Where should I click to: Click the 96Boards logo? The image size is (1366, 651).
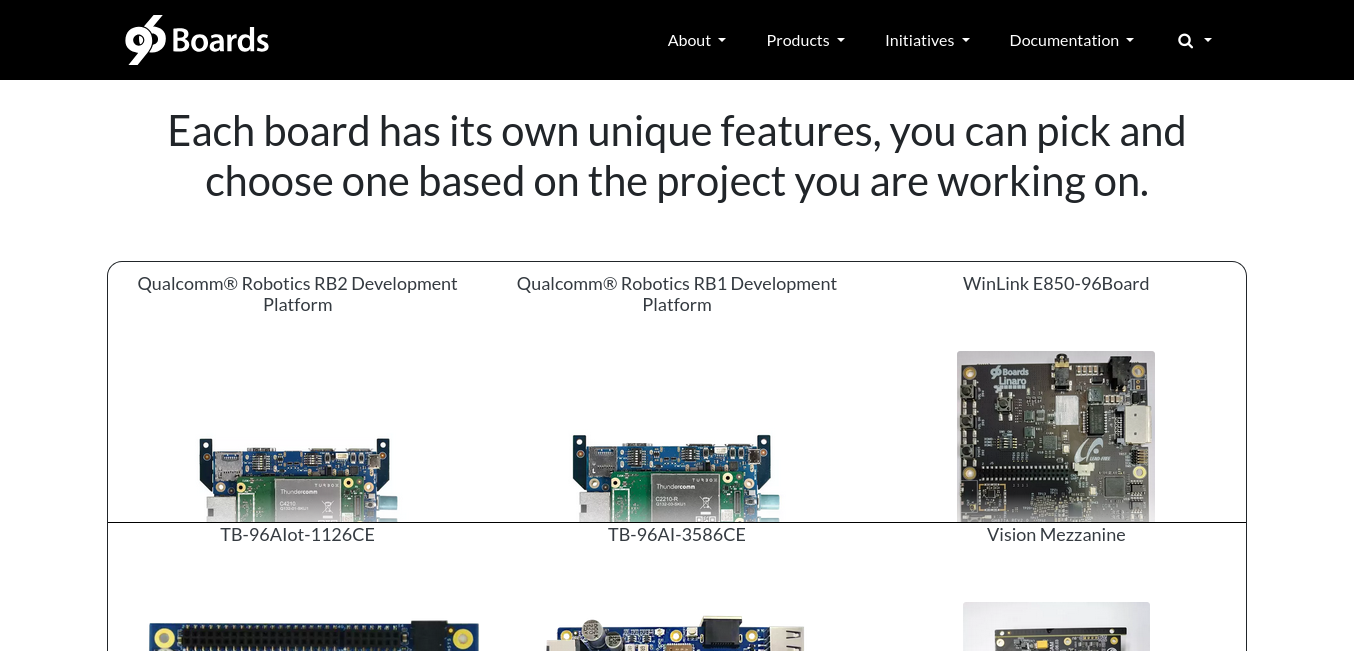197,40
